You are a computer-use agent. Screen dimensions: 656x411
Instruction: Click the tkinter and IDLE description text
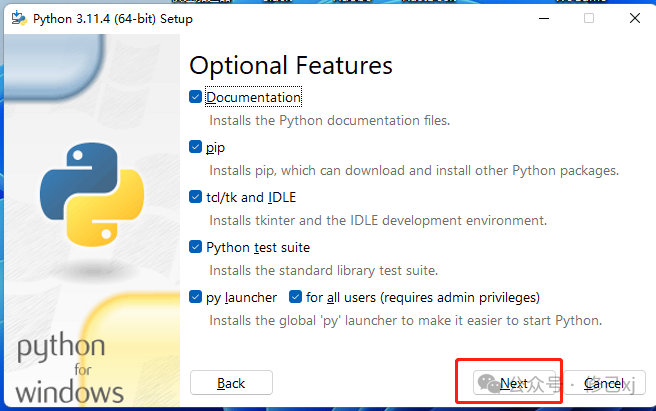[x=377, y=221]
